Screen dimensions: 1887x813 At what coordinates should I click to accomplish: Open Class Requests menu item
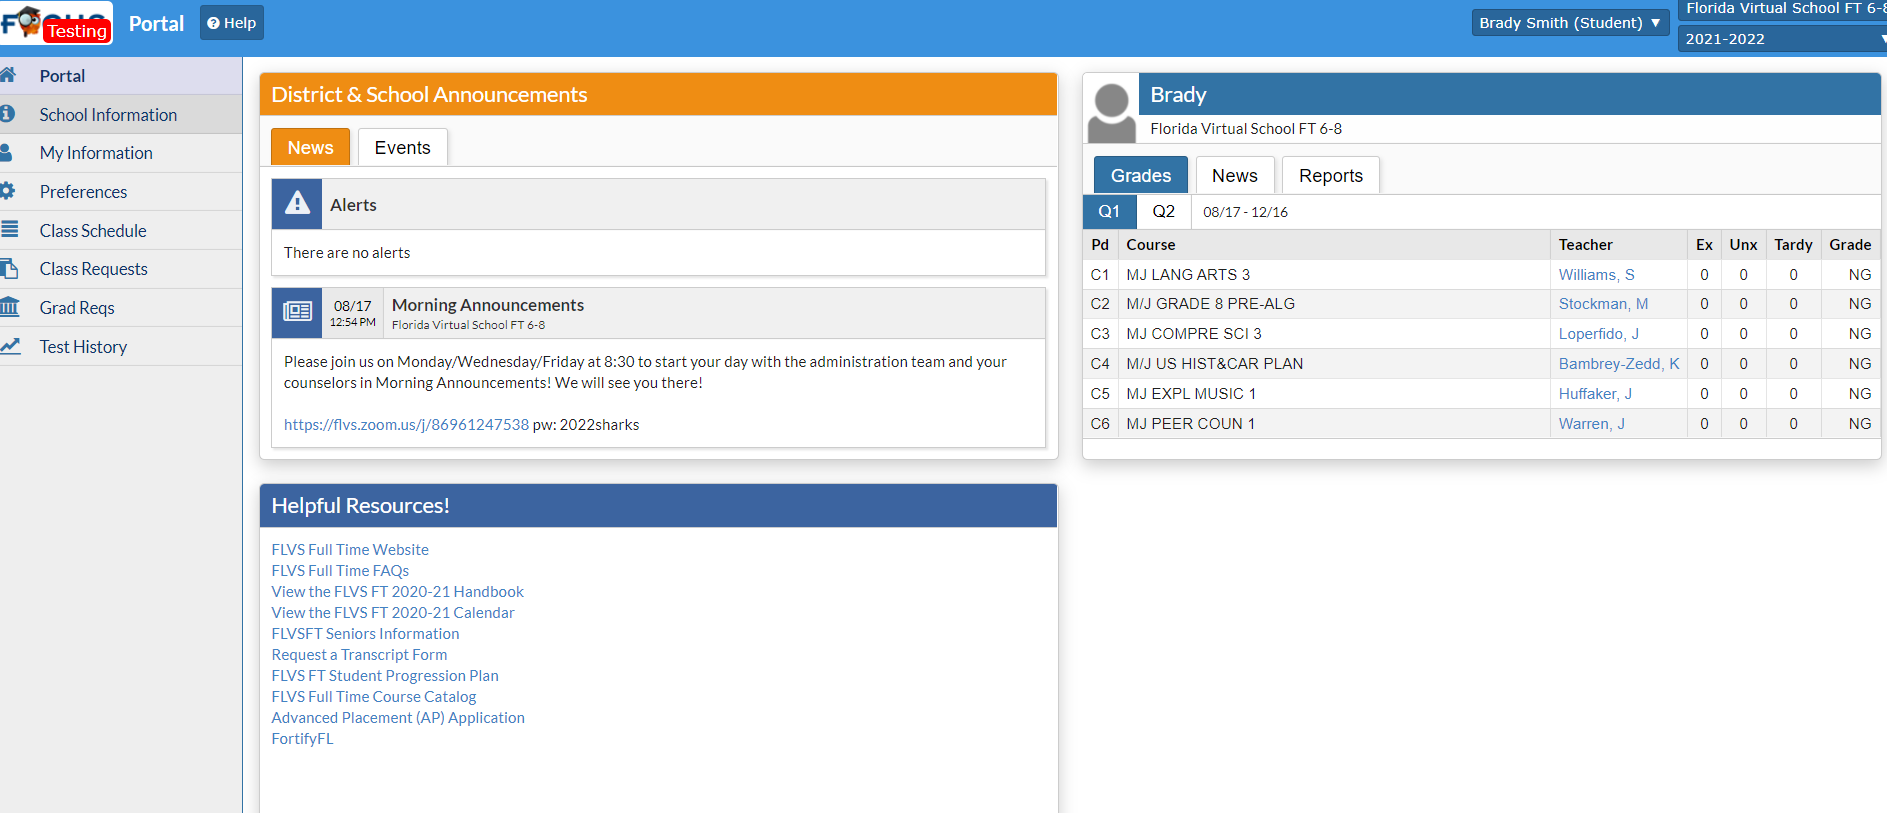94,269
